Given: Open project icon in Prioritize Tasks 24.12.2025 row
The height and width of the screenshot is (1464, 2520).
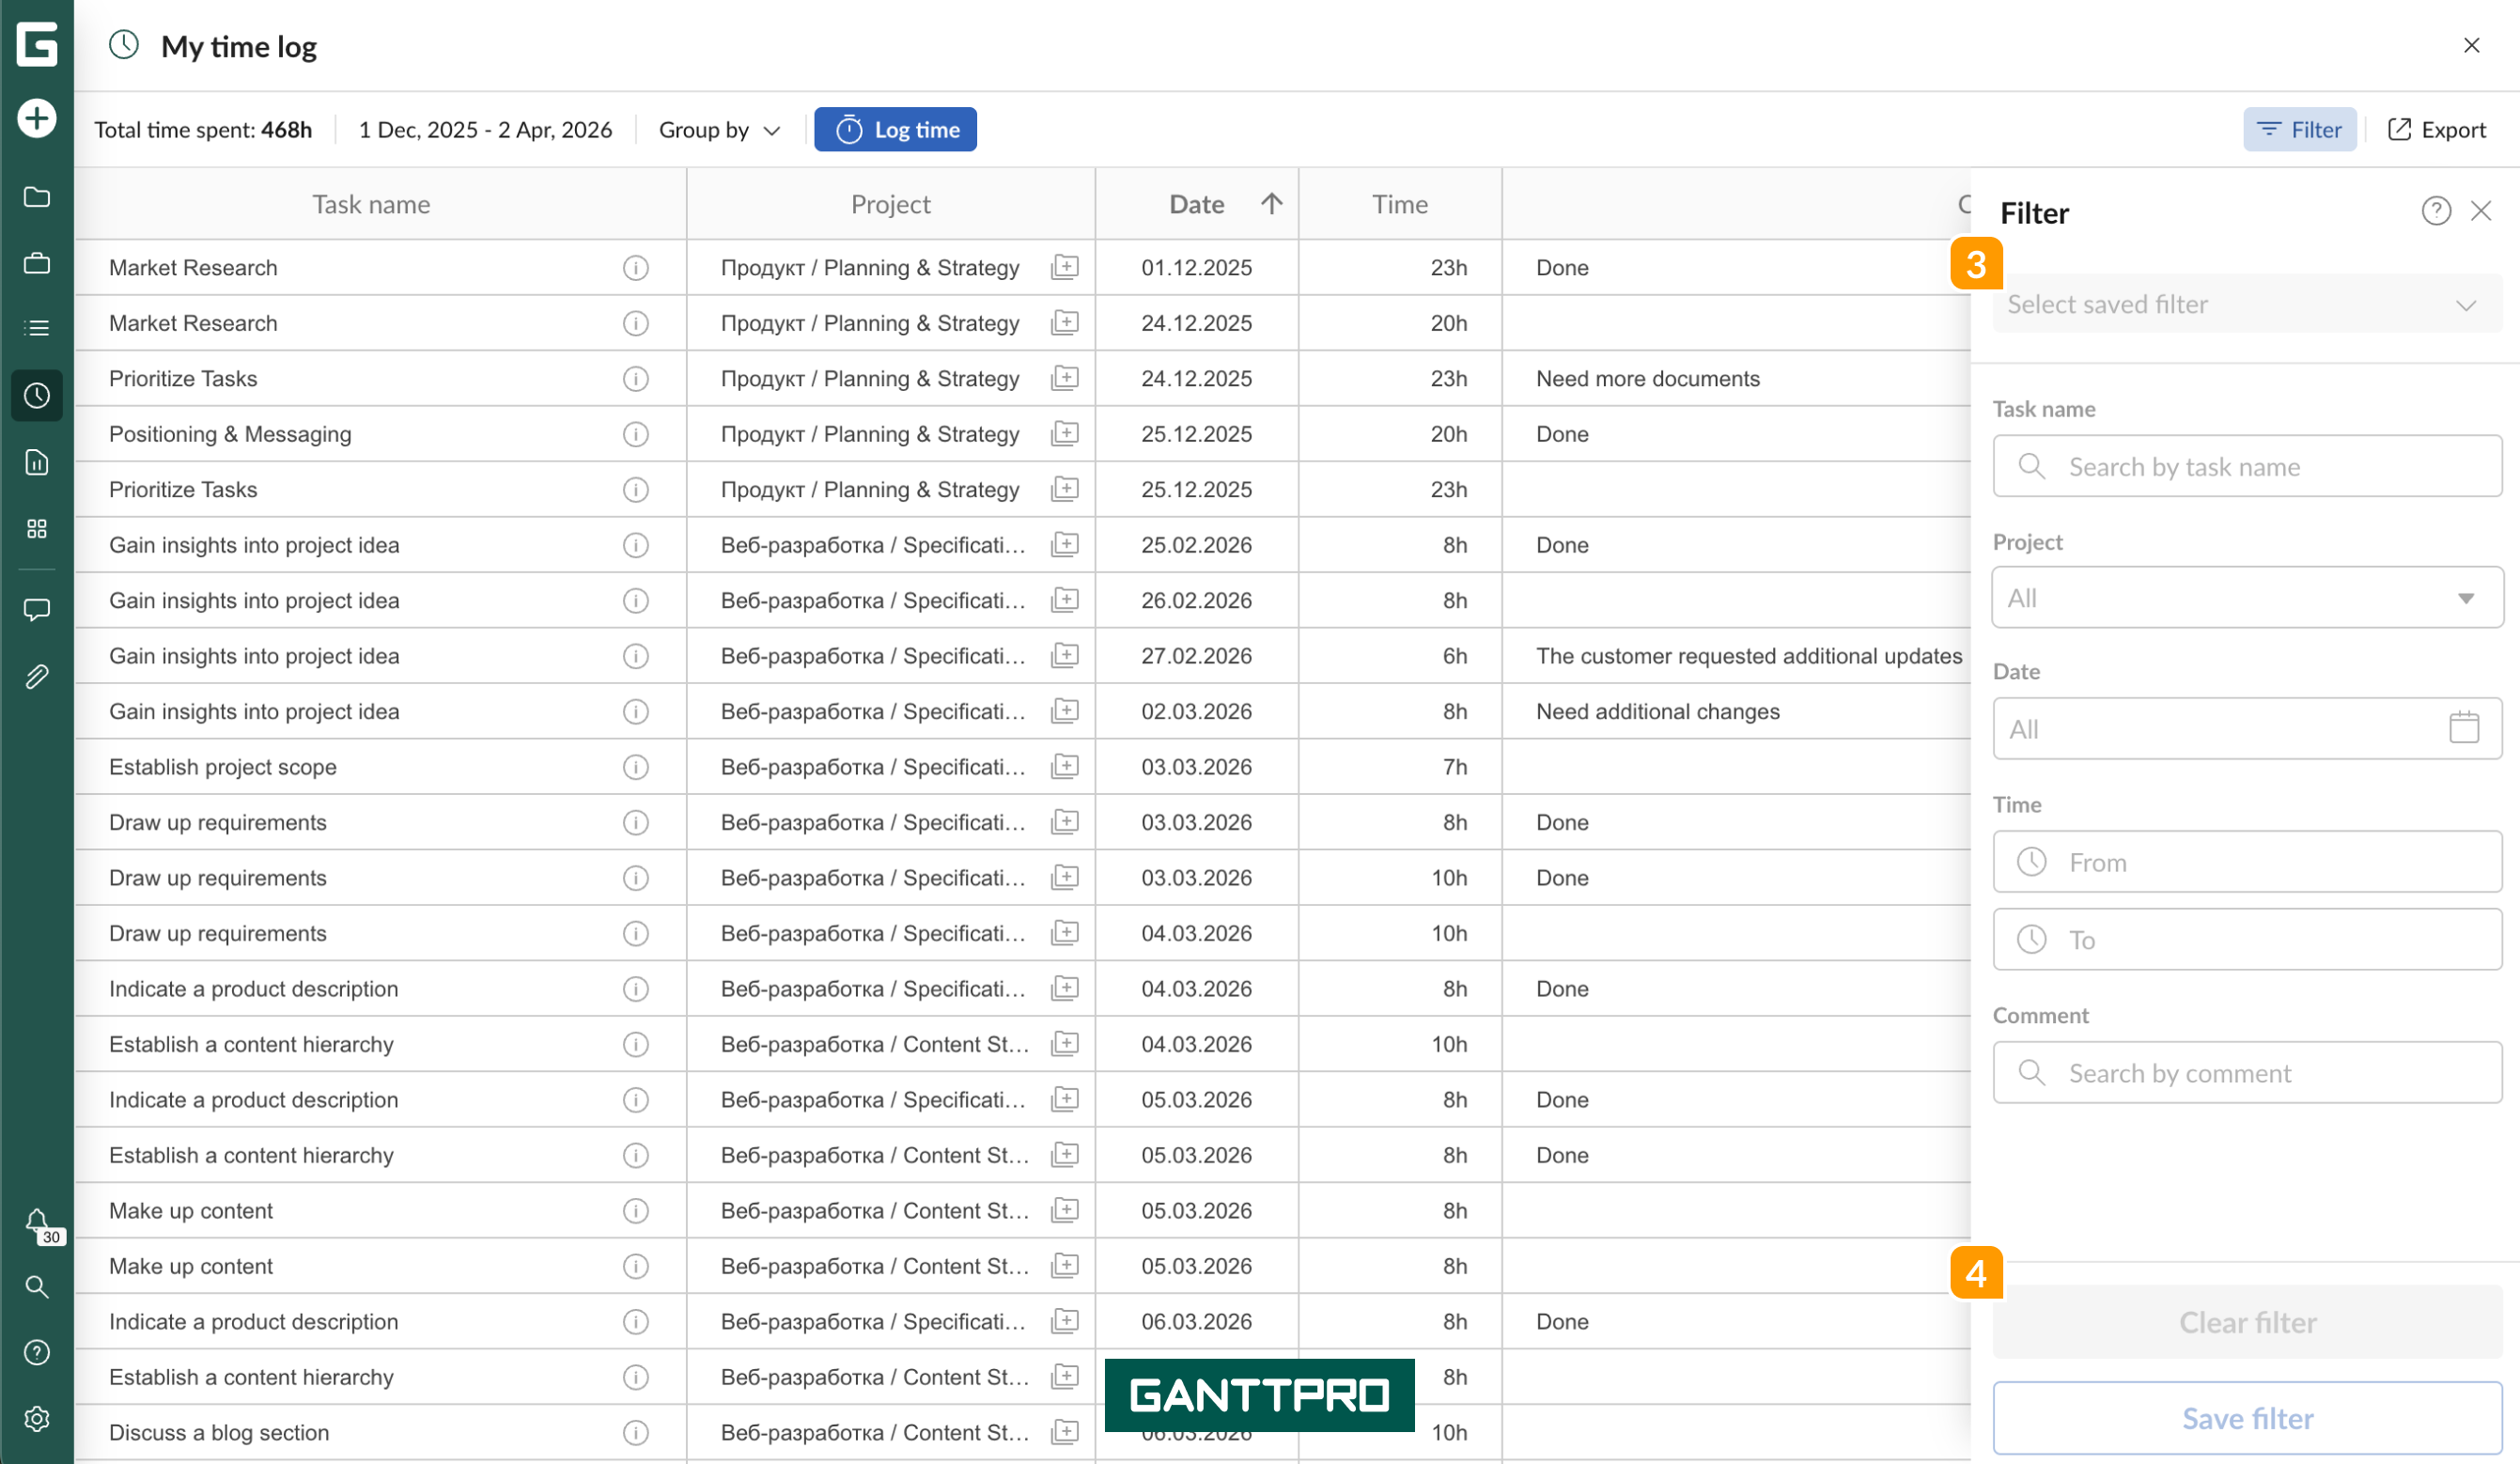Looking at the screenshot, I should pos(1065,378).
